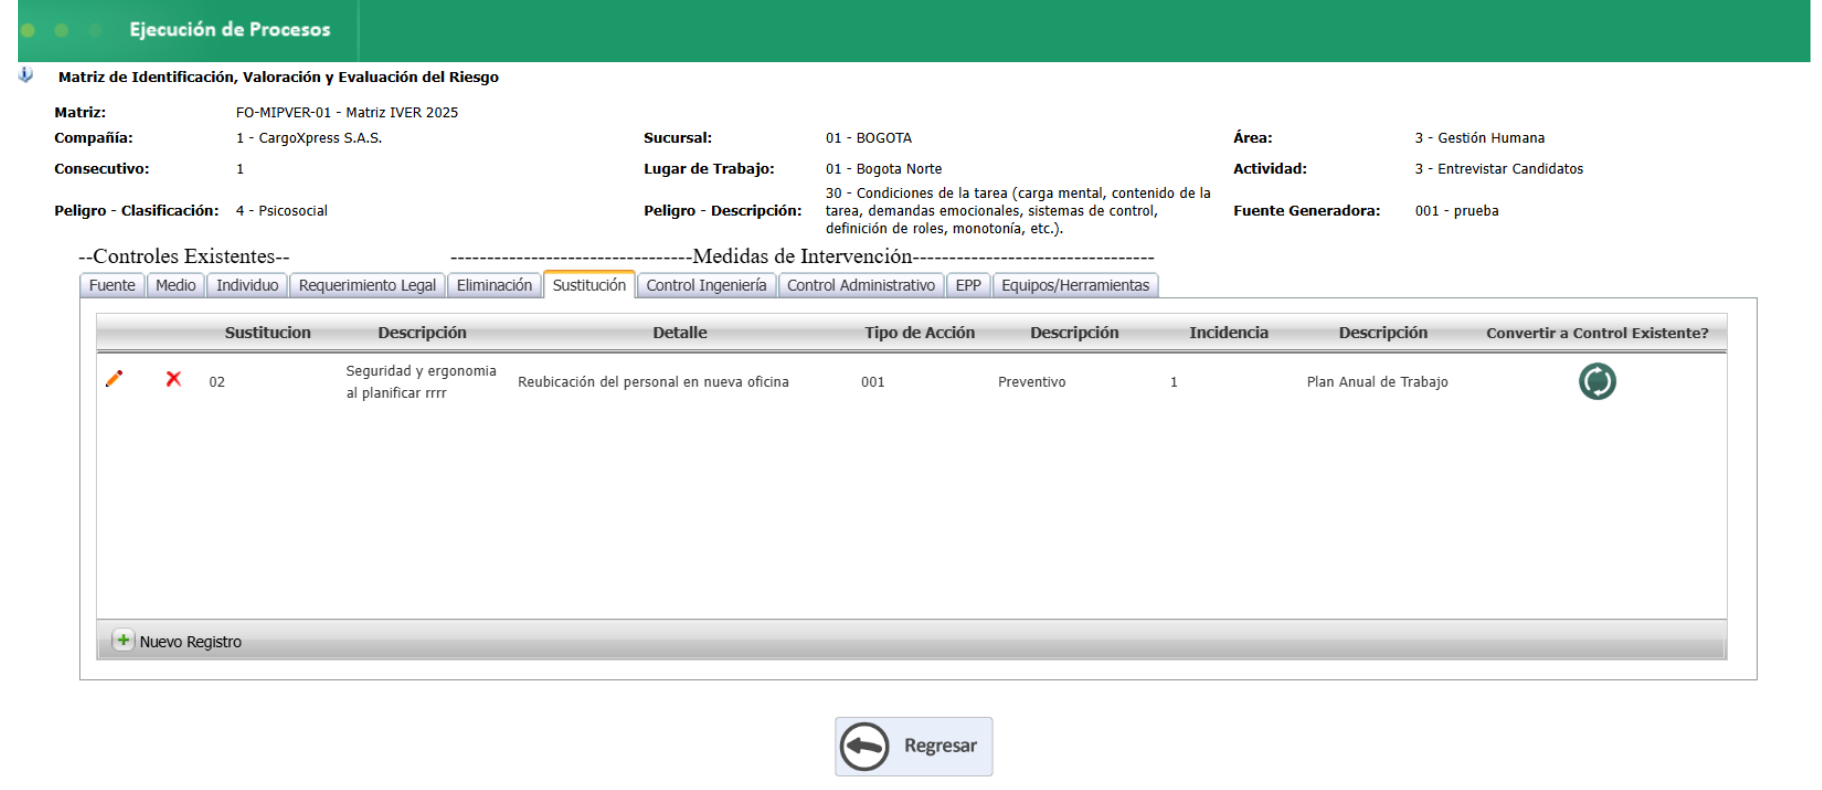Click the Convertir a Control Existente? header

1597,333
